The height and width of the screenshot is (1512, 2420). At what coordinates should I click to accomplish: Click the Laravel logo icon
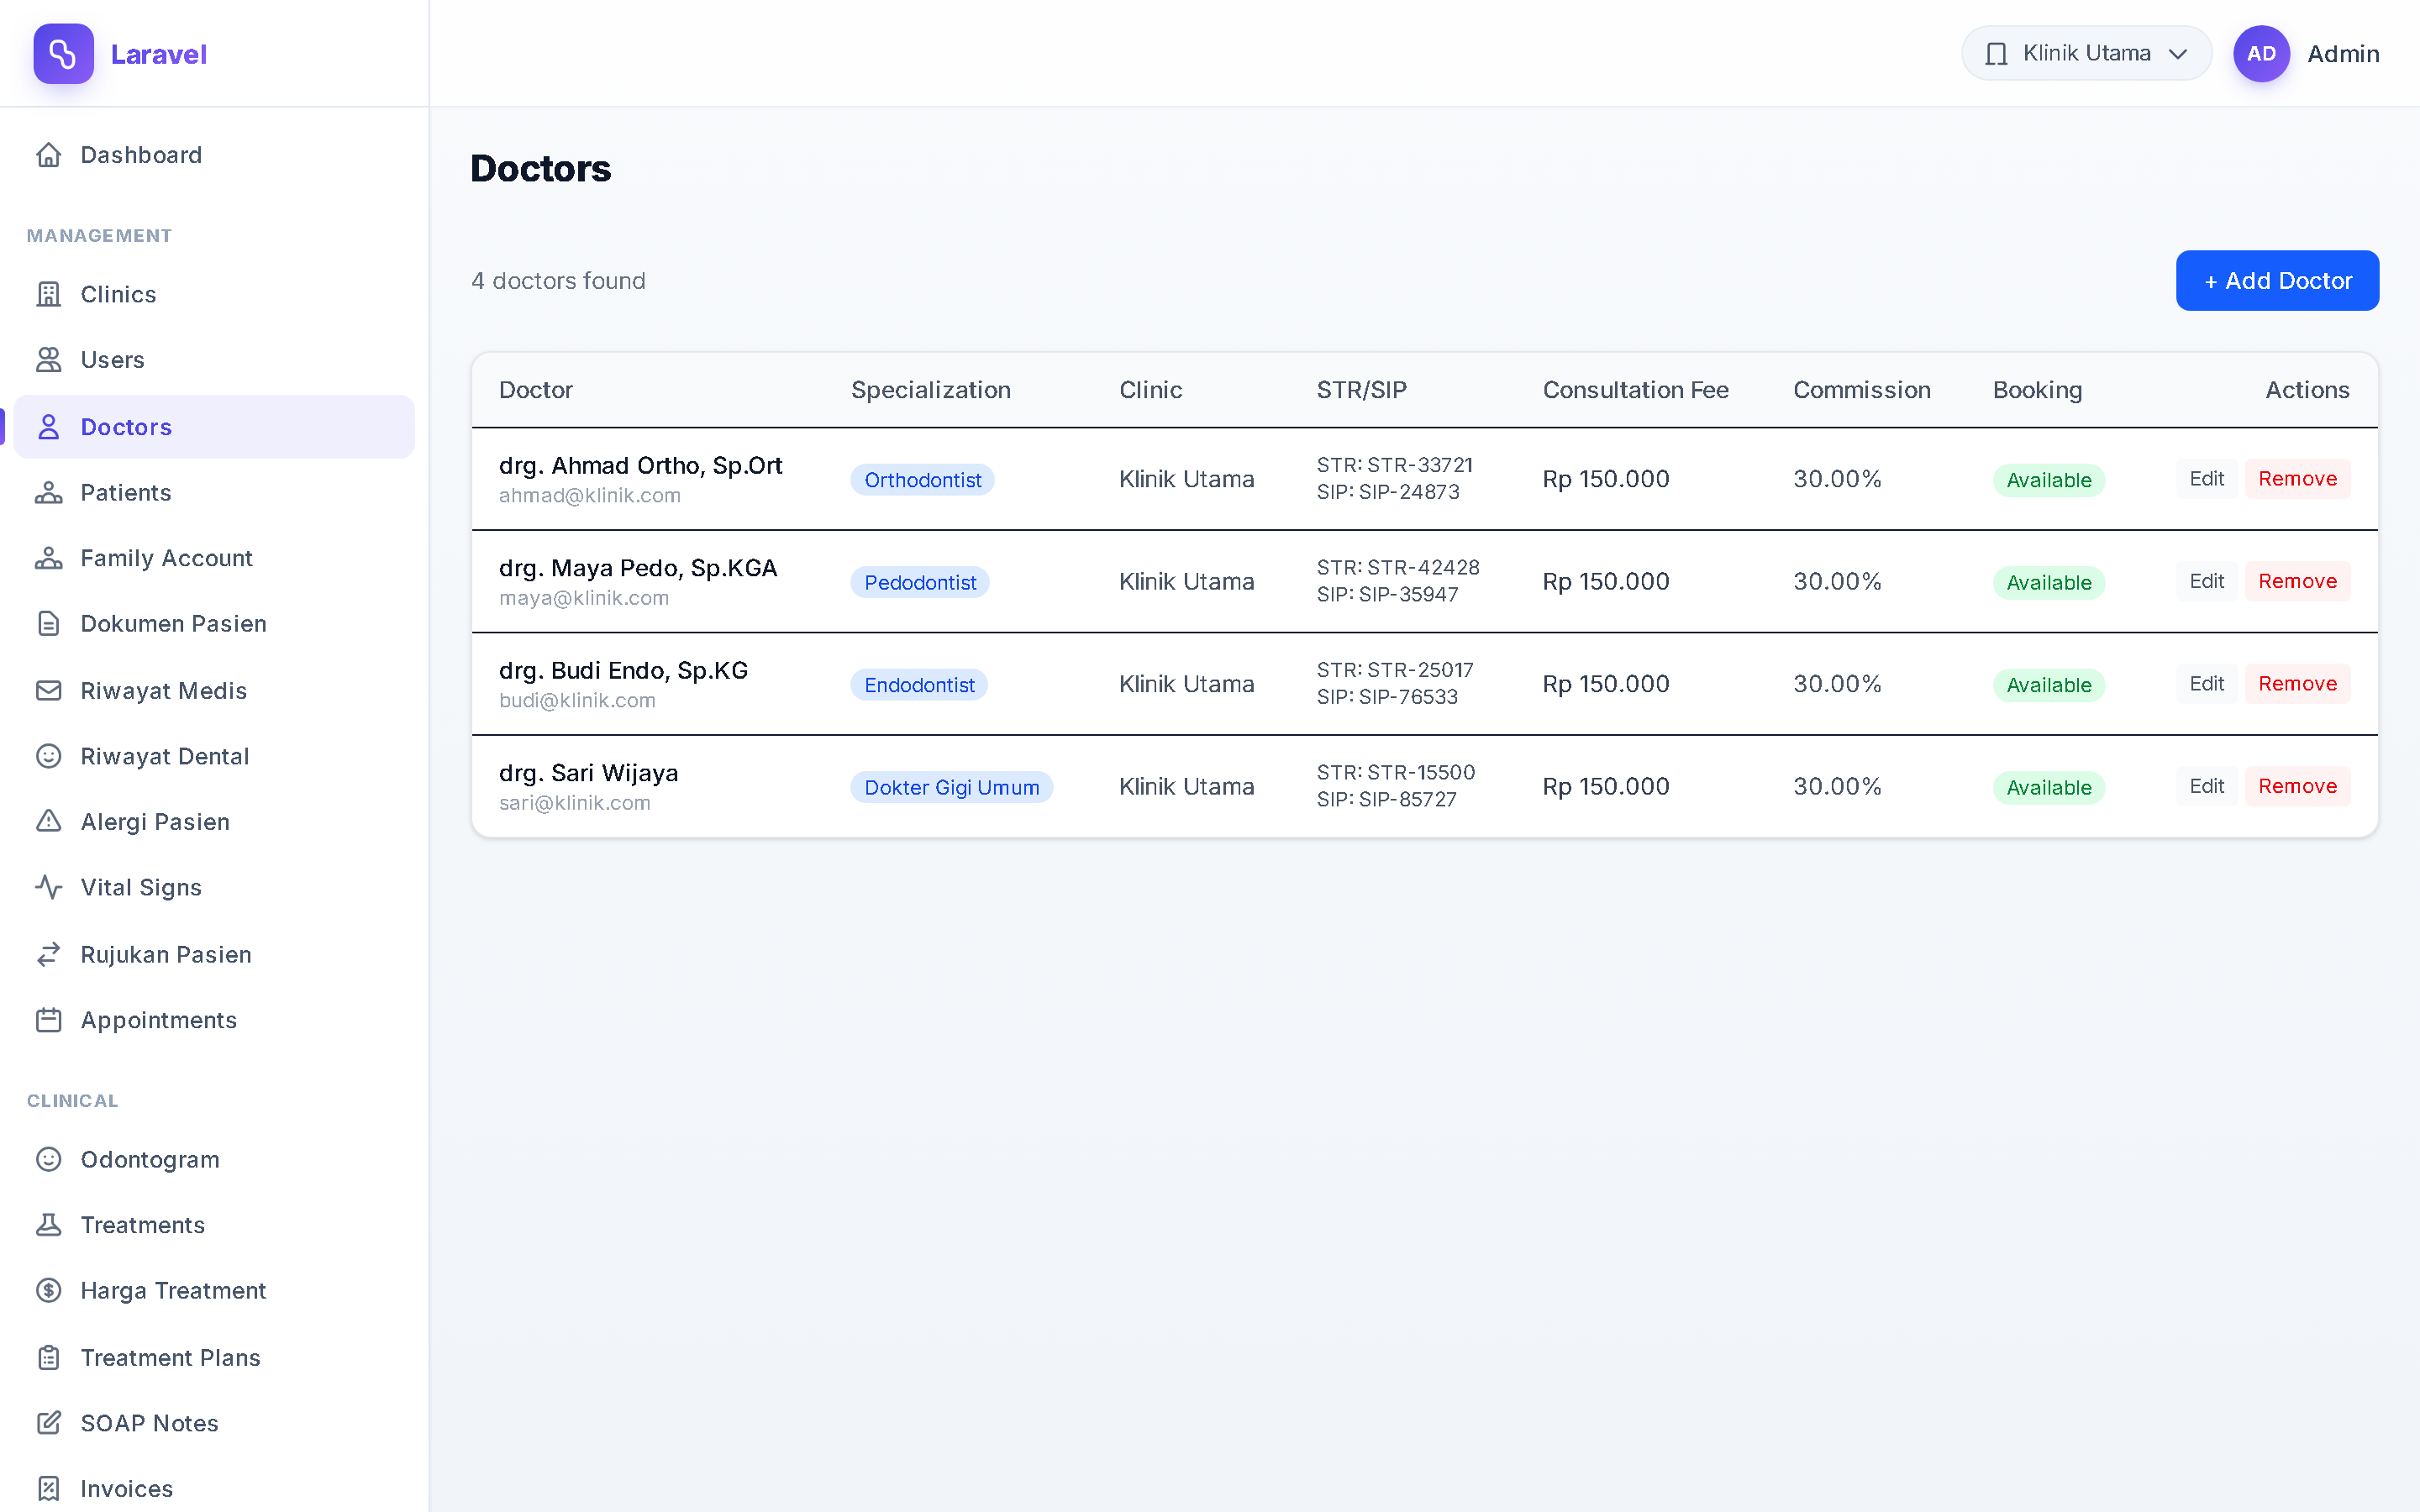[63, 54]
